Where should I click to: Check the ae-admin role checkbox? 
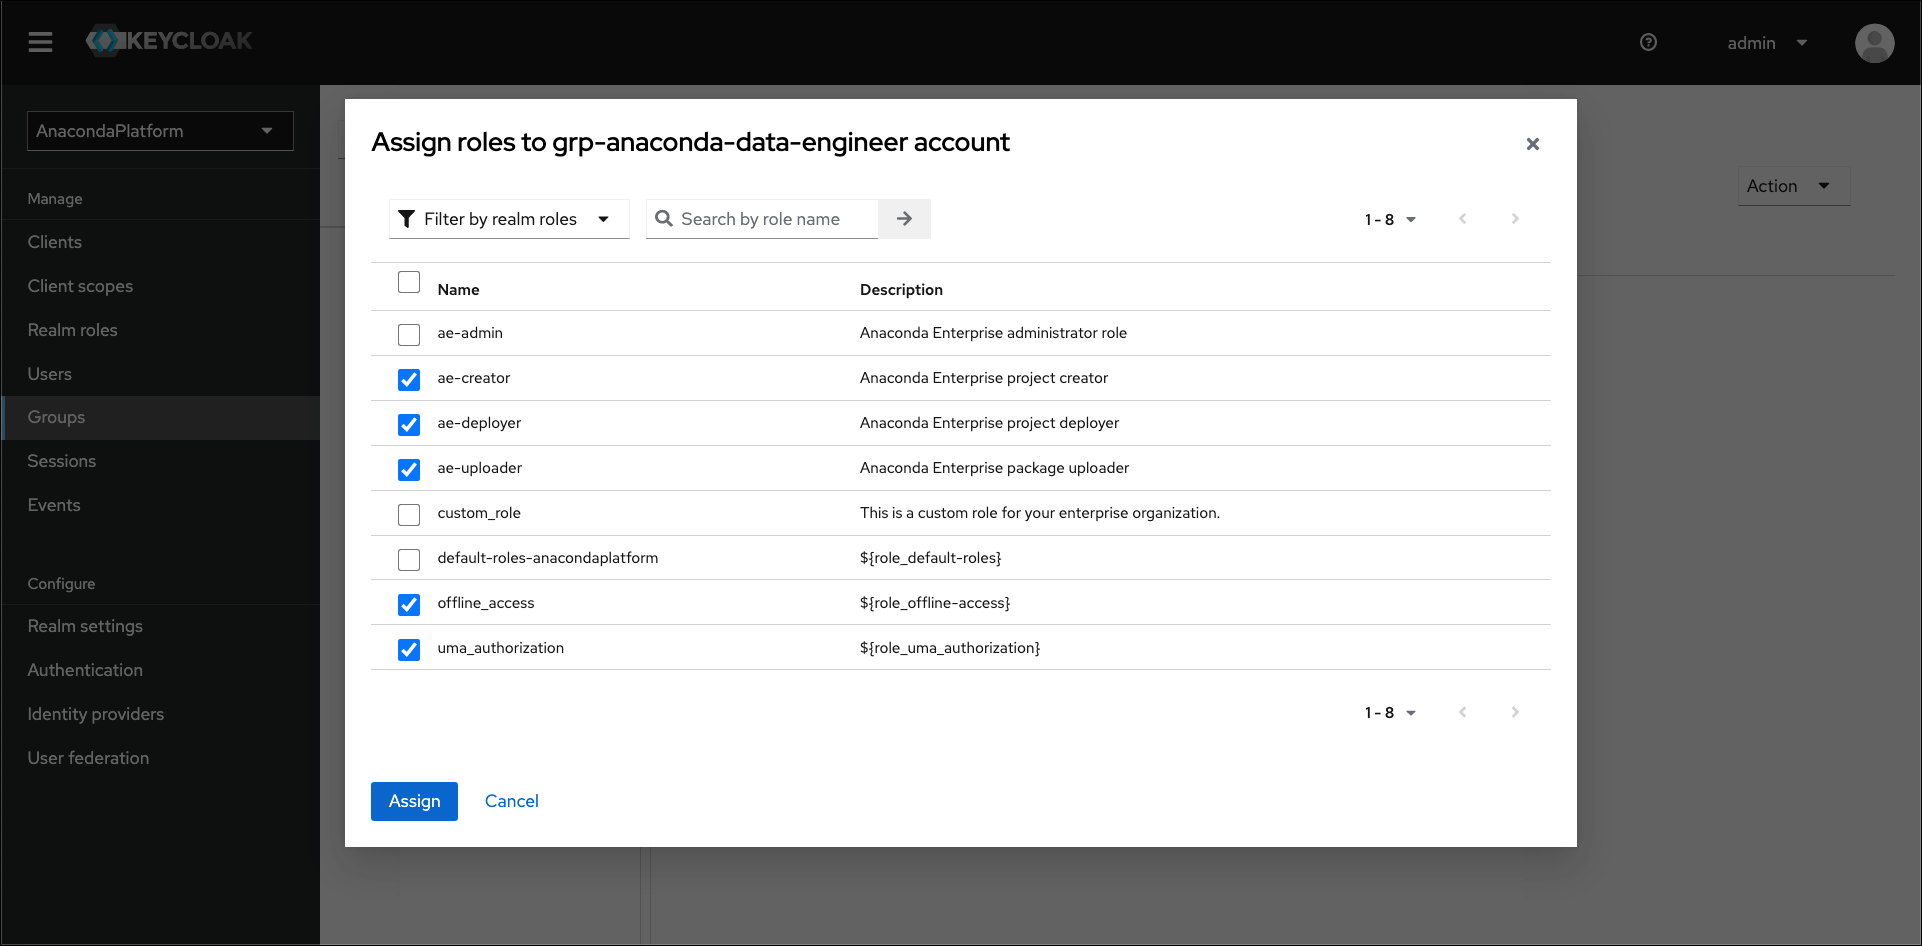[x=409, y=334]
